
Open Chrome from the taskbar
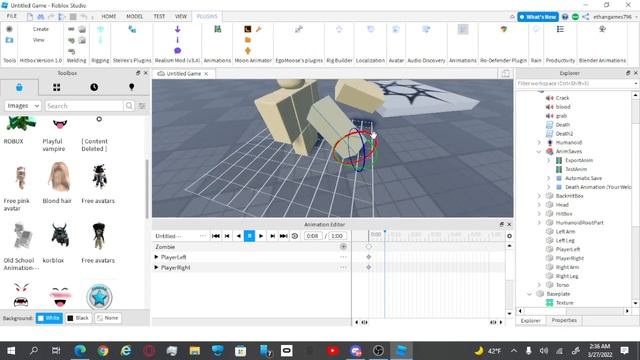(x=103, y=351)
